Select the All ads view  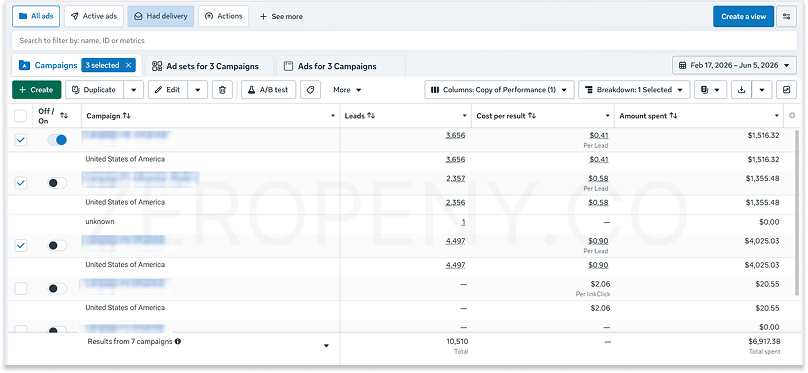[x=36, y=16]
